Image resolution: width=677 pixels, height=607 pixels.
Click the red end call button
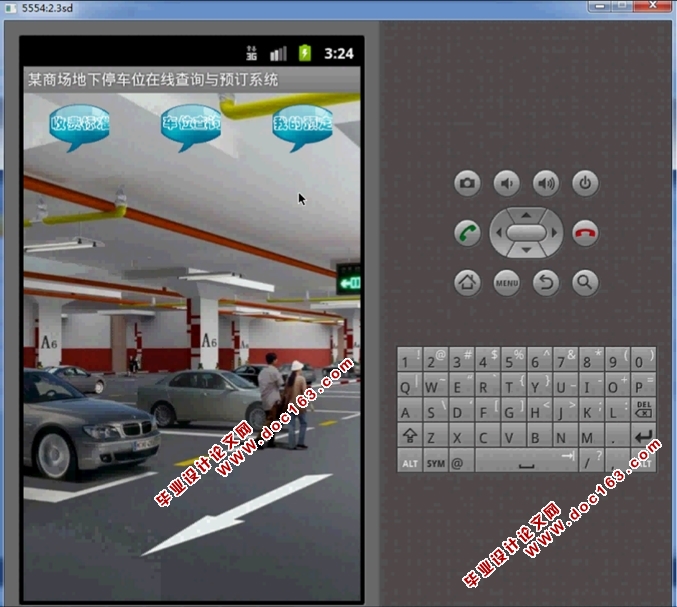(x=585, y=233)
